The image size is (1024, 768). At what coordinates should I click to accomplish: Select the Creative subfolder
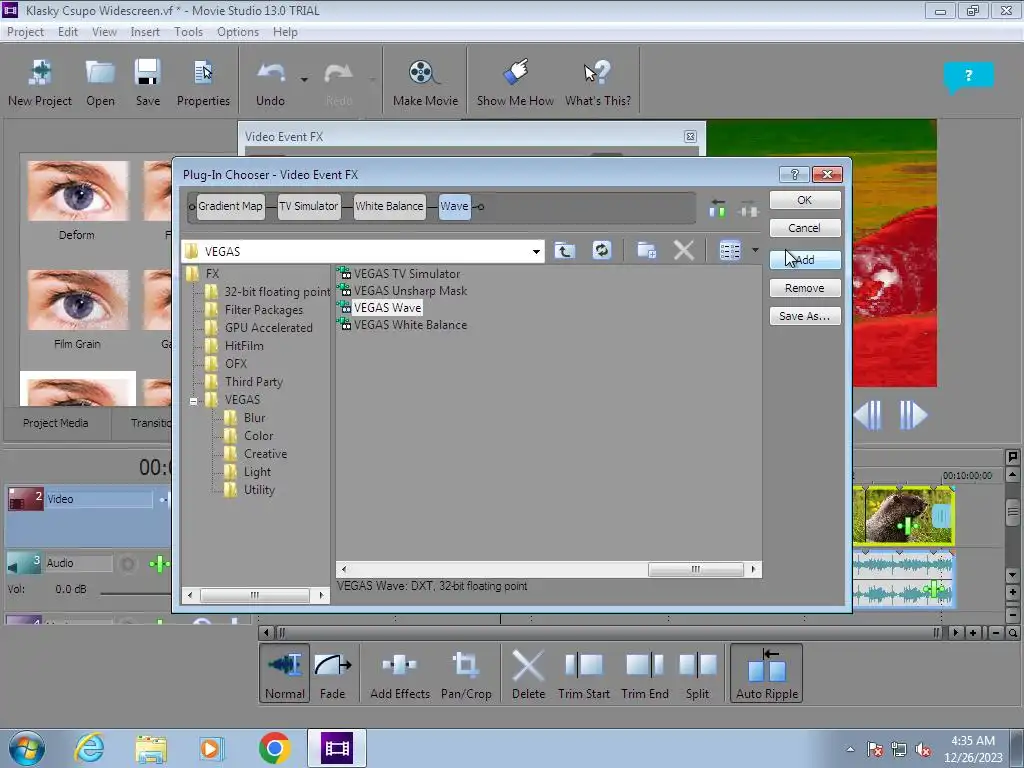tap(265, 454)
